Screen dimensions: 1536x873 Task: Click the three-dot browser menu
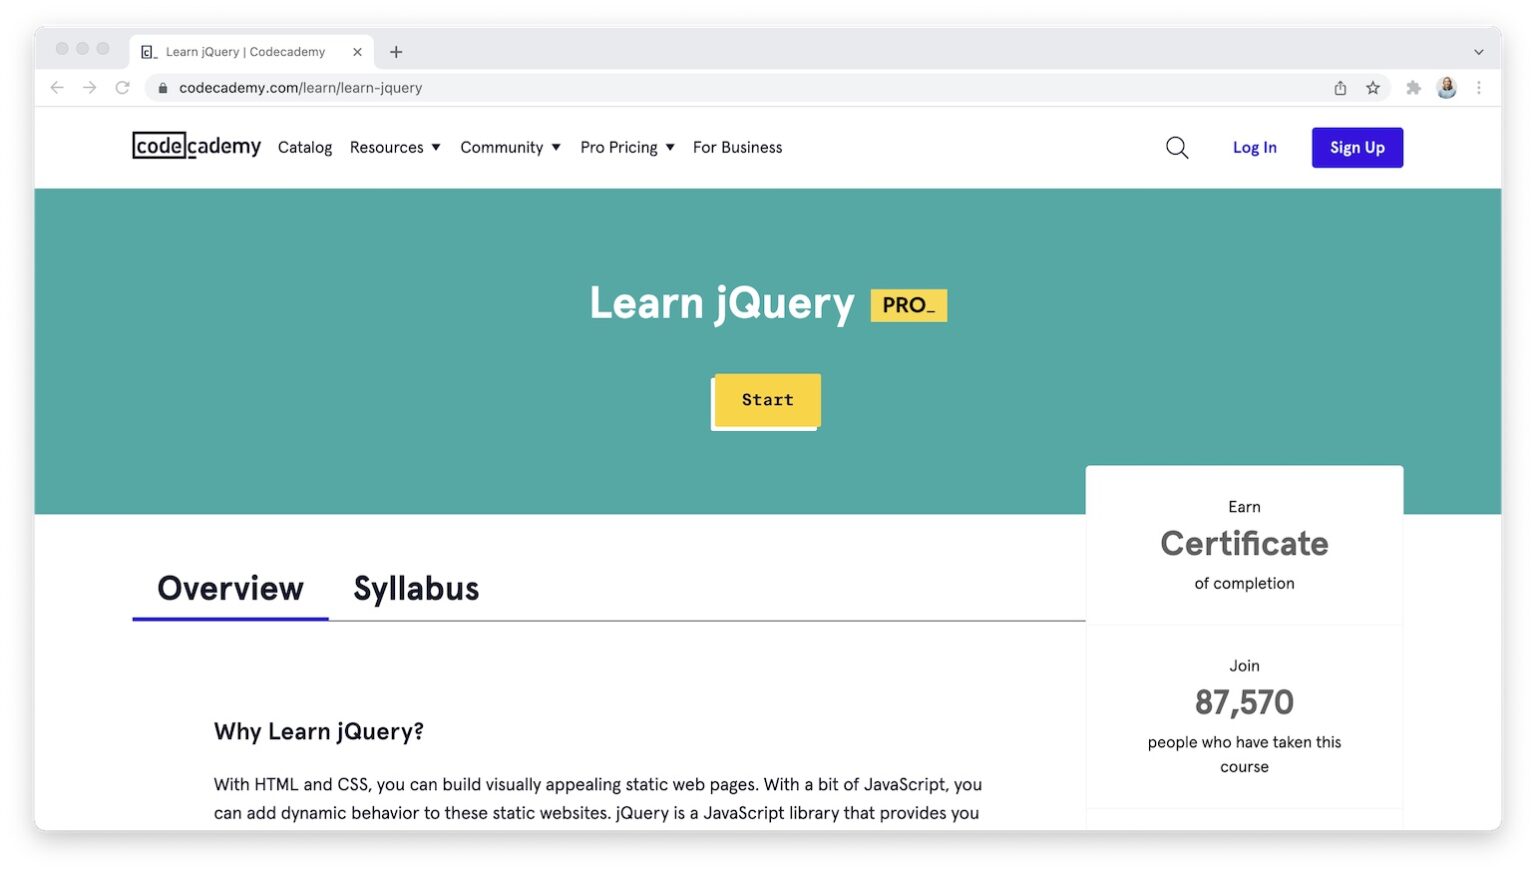1480,88
